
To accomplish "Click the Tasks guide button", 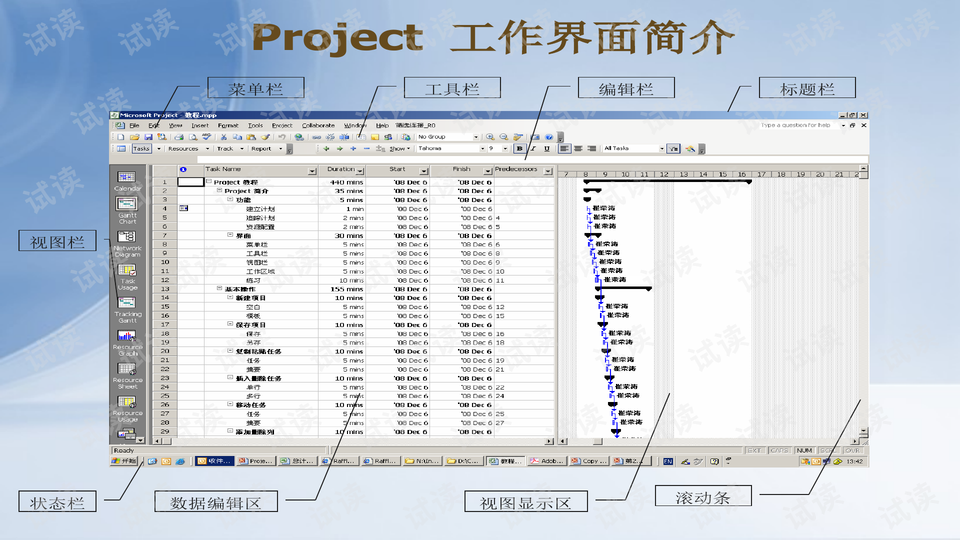I will coord(141,149).
